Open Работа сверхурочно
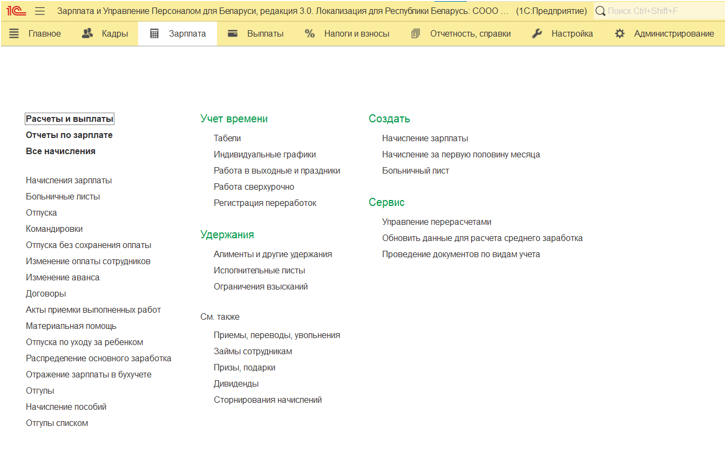 pos(254,187)
